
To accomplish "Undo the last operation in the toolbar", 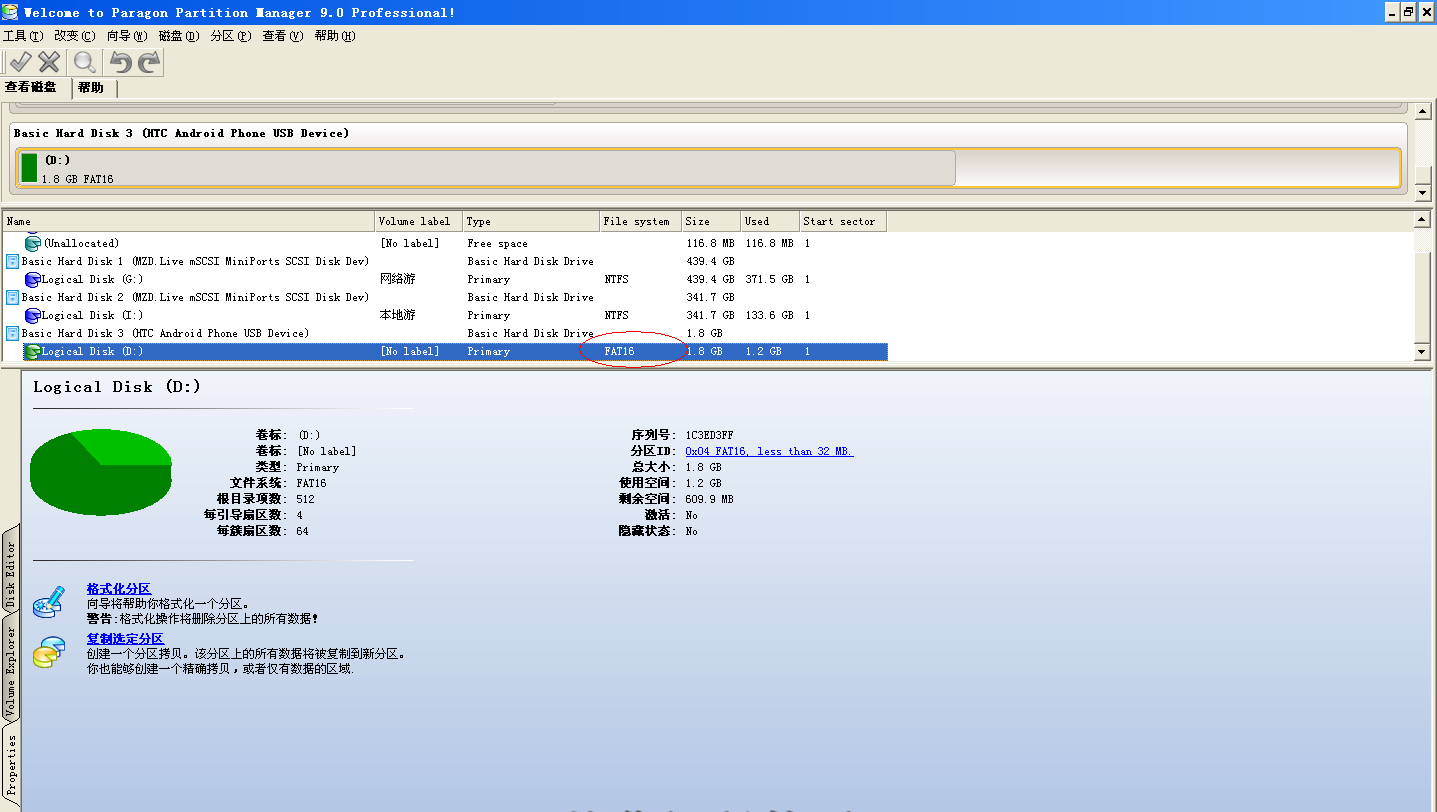I will [121, 62].
